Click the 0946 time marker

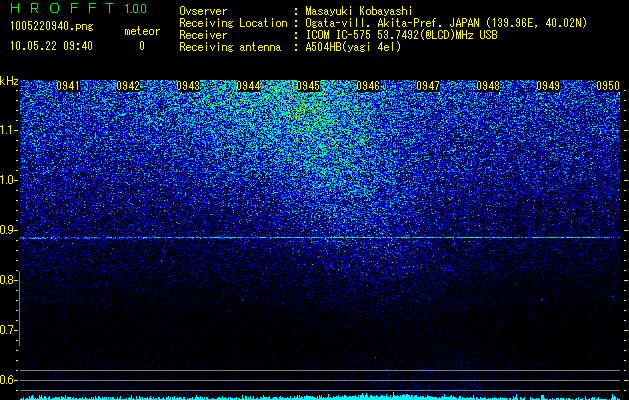(368, 86)
